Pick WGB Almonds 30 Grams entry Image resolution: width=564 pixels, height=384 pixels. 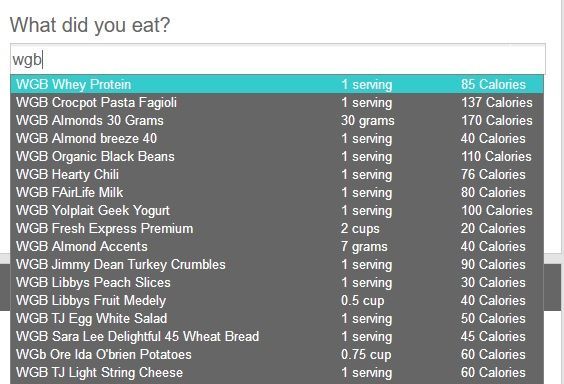[277, 120]
